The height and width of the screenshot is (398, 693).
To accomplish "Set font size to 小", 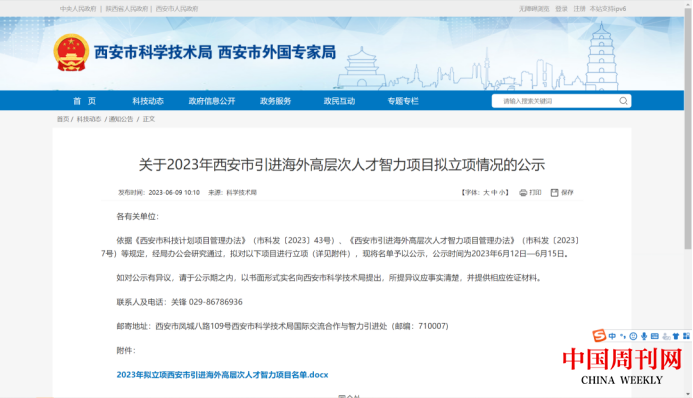I will click(x=503, y=193).
